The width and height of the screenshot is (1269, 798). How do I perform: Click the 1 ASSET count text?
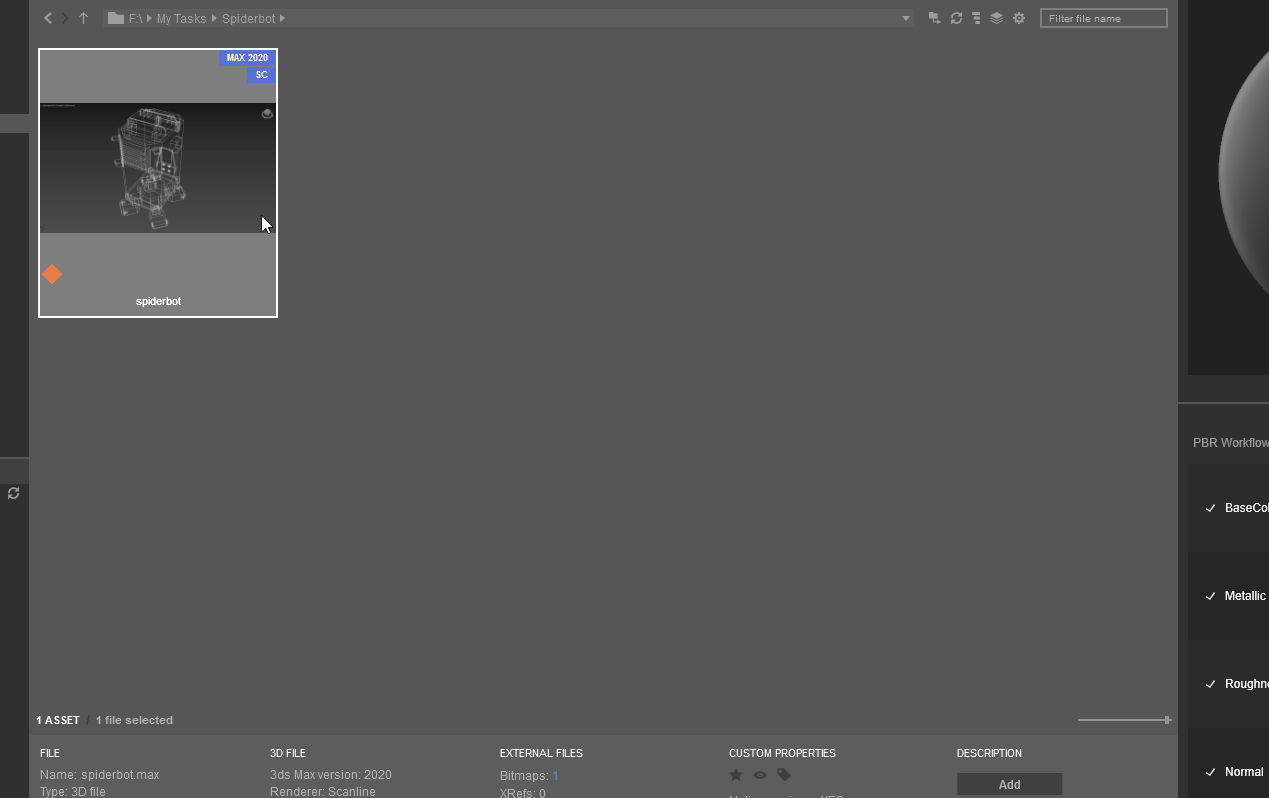[58, 720]
